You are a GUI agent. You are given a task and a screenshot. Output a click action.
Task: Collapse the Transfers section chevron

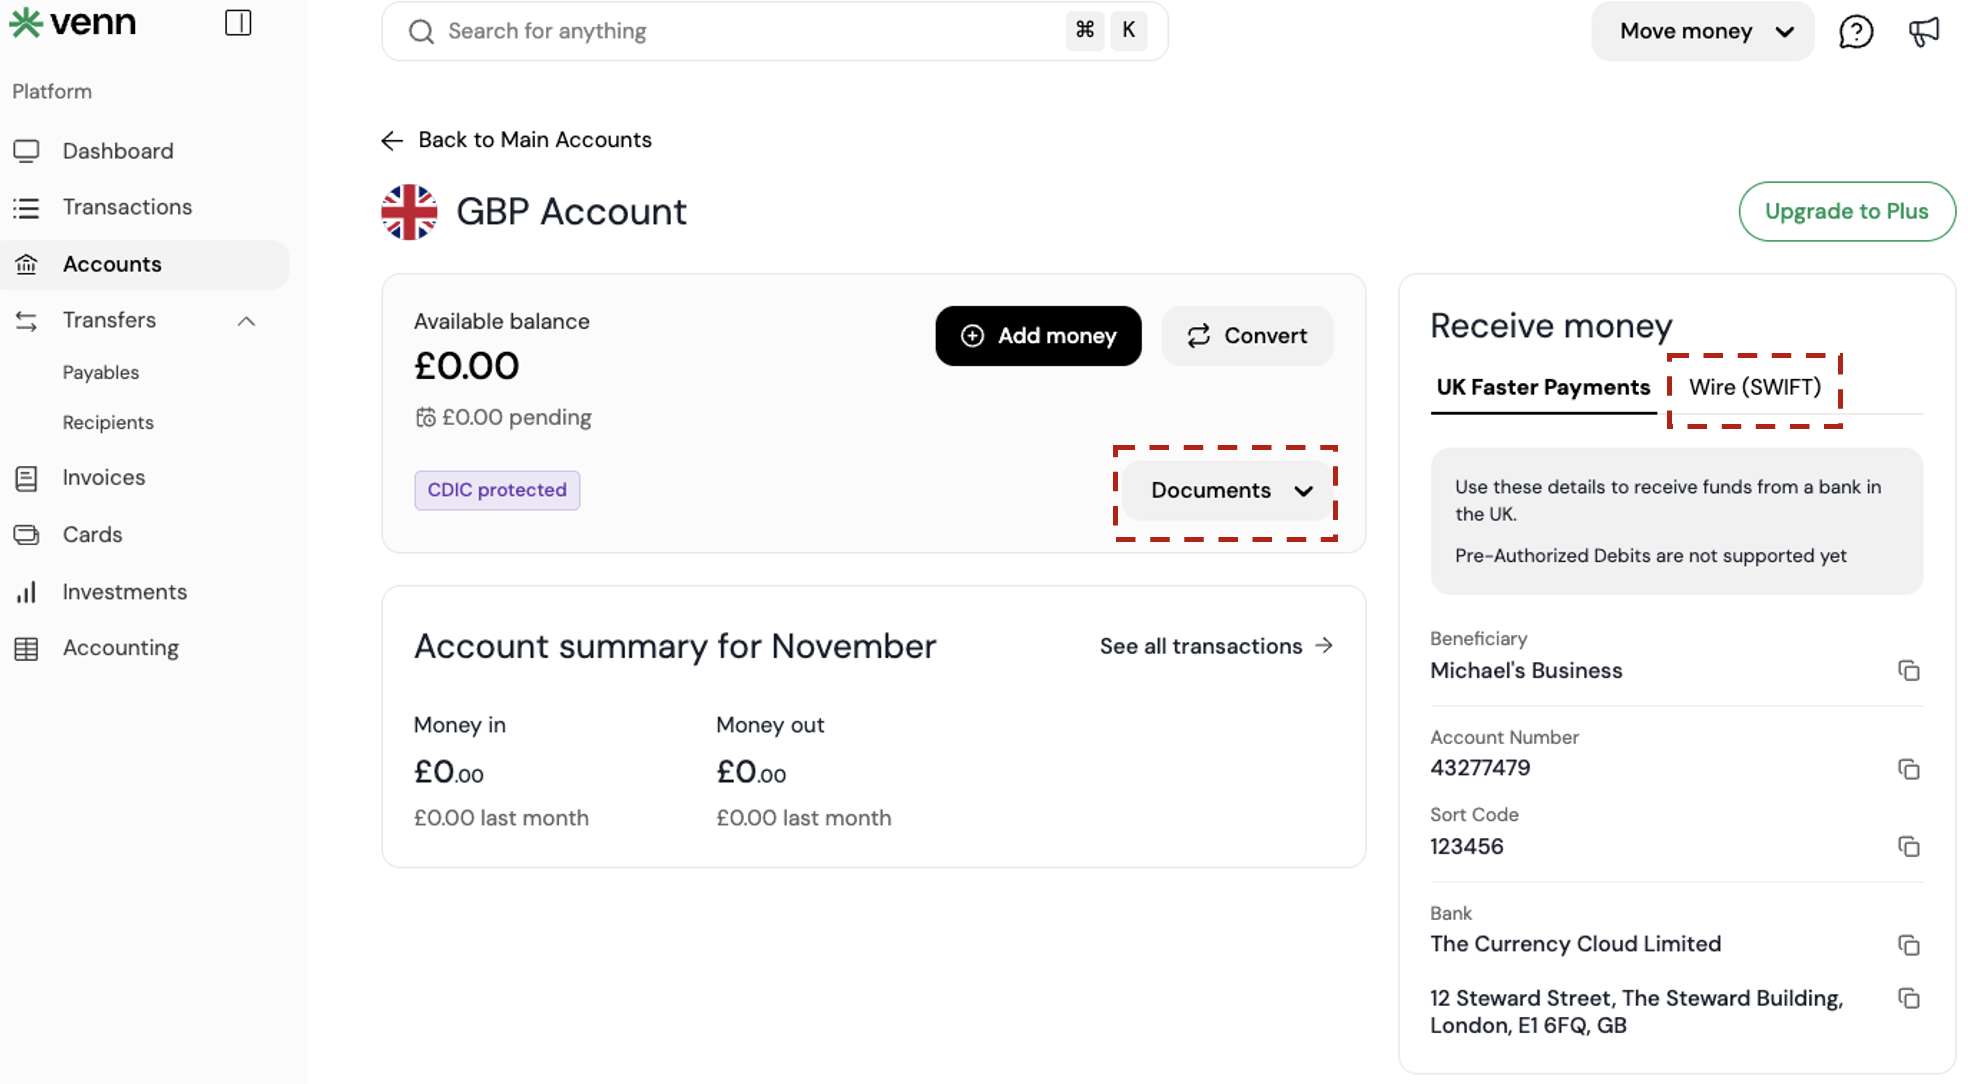point(246,321)
